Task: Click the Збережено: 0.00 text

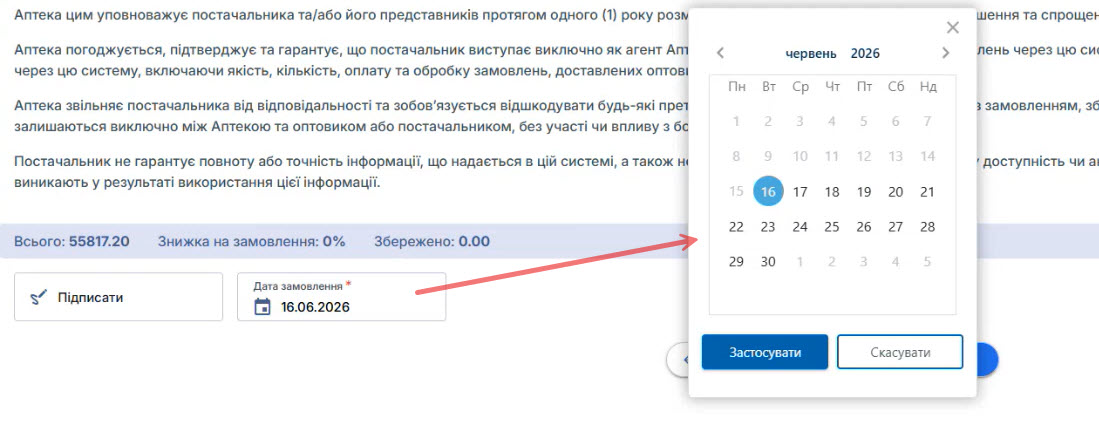Action: click(432, 242)
